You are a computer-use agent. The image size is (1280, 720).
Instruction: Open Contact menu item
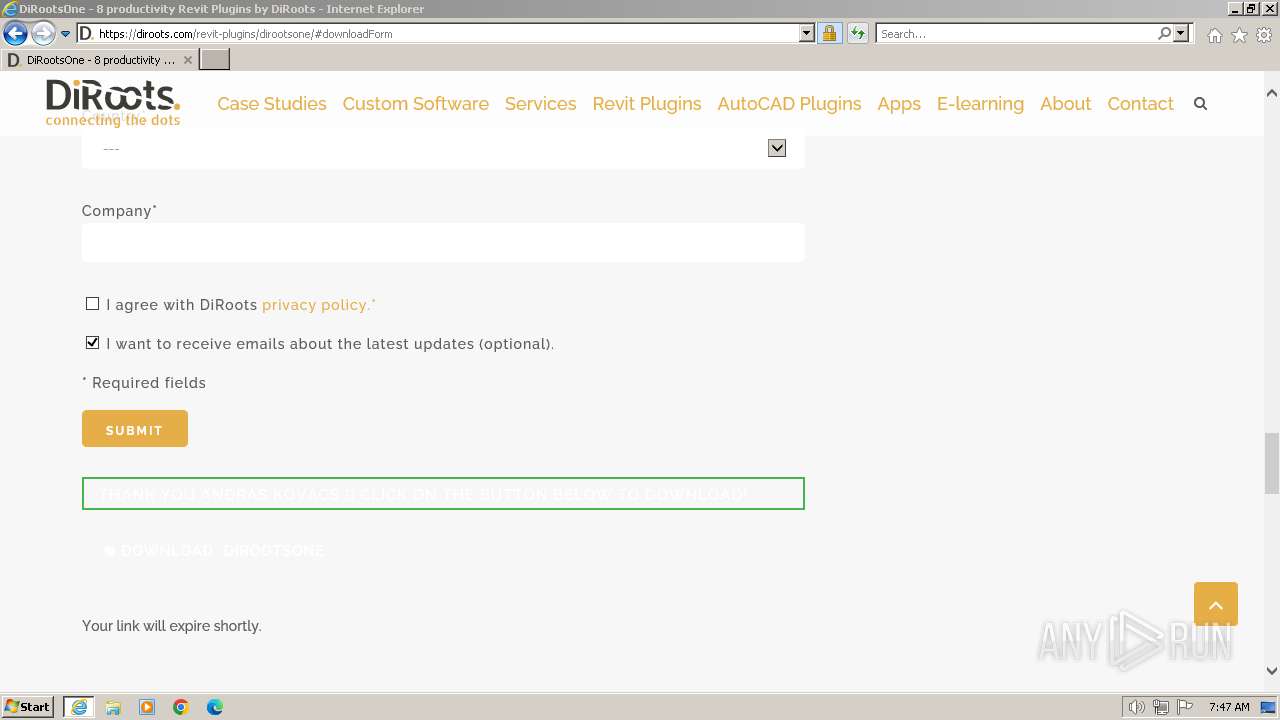click(1140, 103)
